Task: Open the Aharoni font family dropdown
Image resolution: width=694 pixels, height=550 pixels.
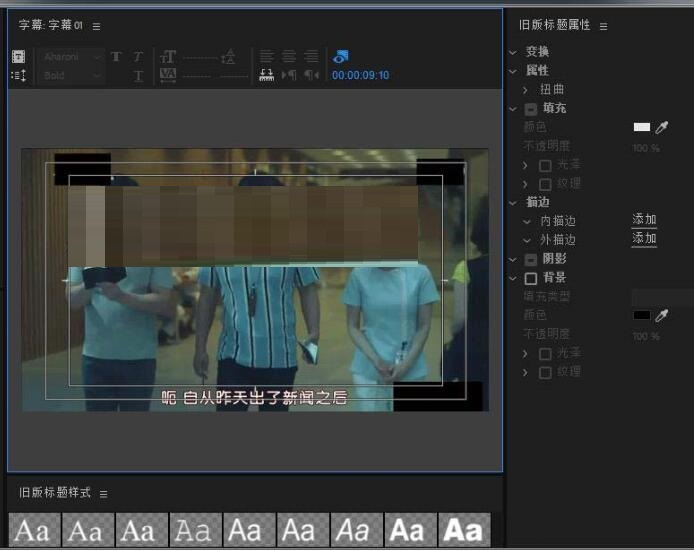Action: point(73,57)
